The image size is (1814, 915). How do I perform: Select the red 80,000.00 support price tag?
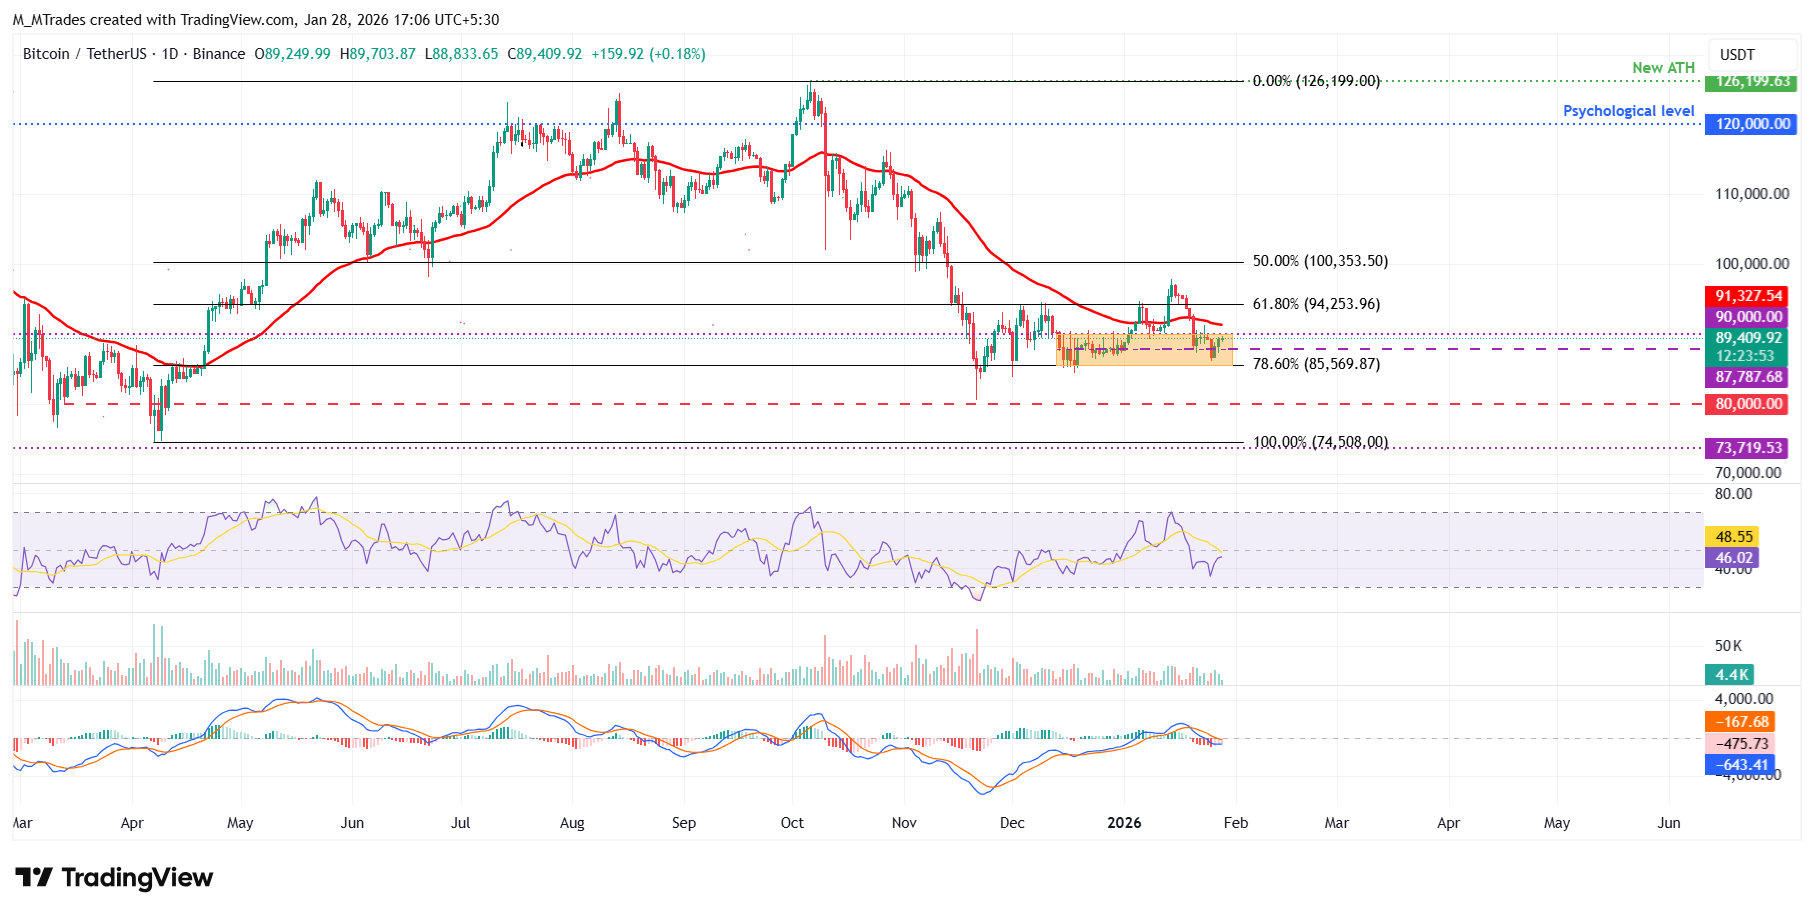(1749, 404)
